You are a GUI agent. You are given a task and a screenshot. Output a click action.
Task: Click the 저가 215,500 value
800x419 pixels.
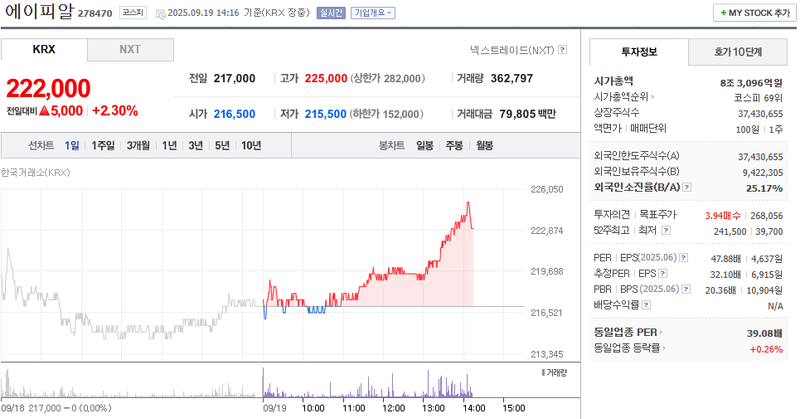(326, 114)
